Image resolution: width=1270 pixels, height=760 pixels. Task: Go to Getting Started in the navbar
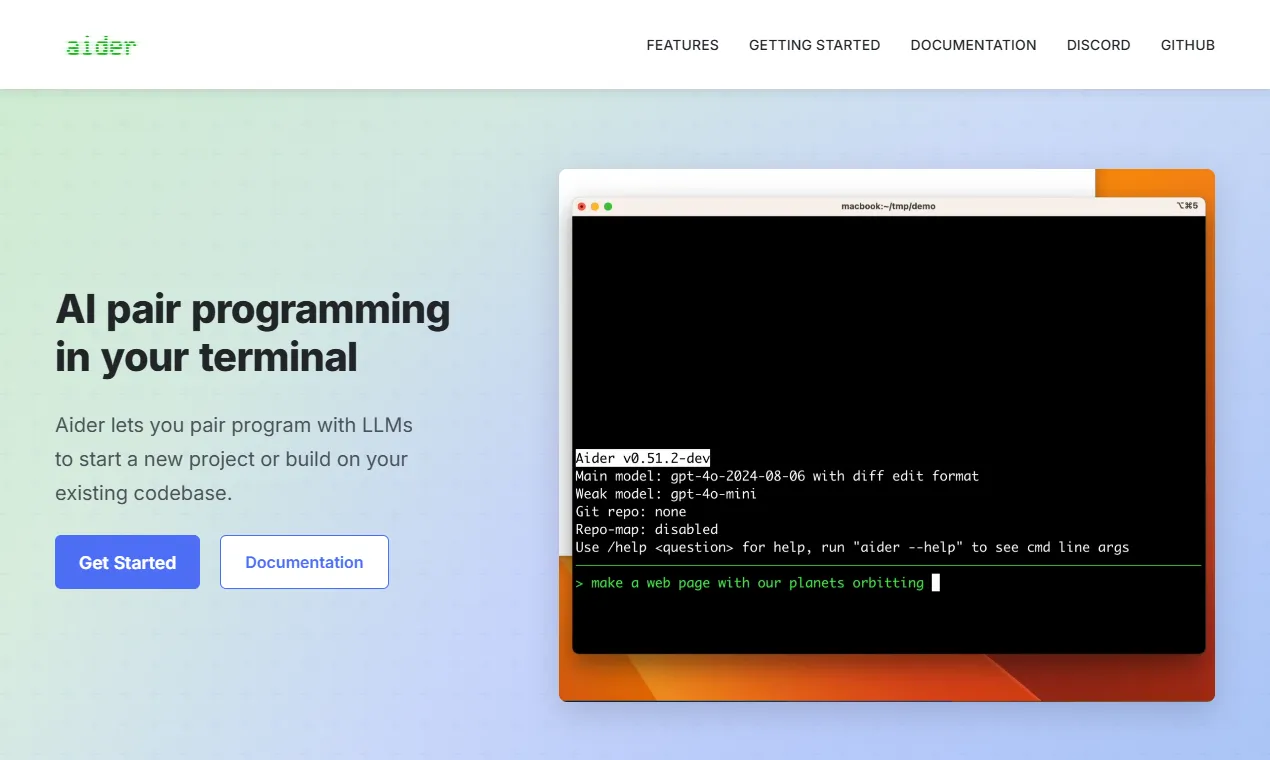point(815,45)
